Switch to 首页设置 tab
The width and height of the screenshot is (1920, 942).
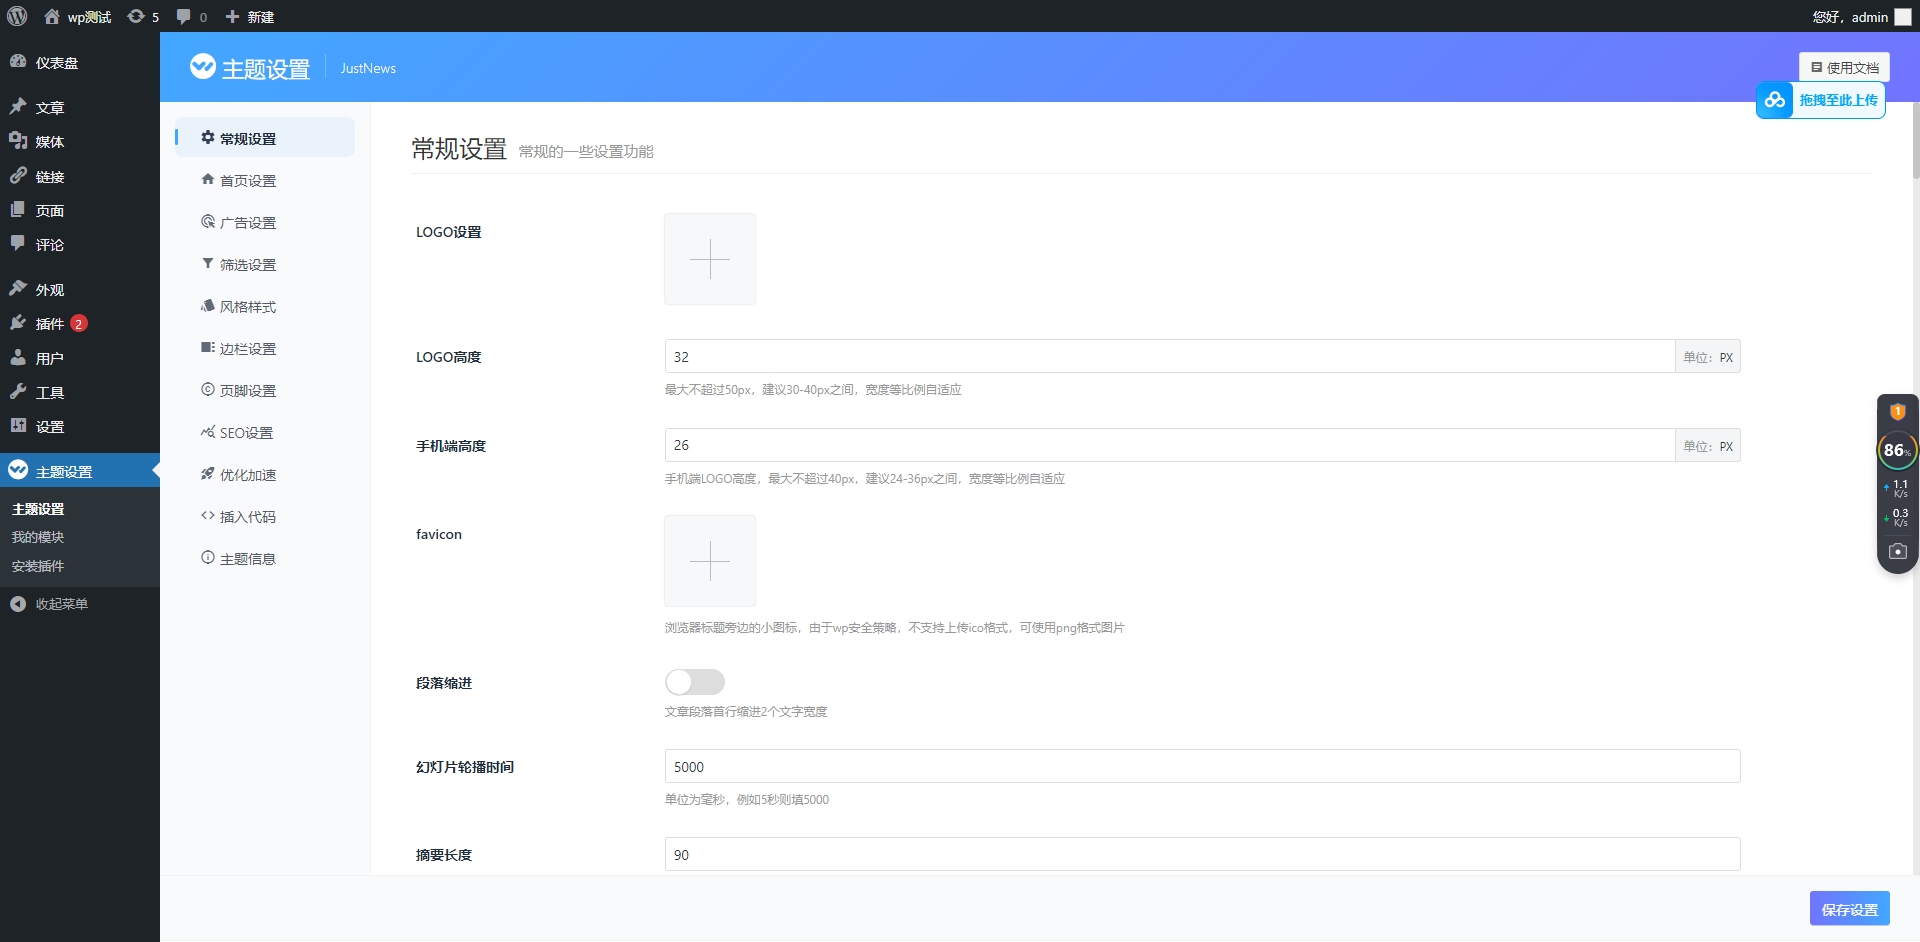(265, 180)
